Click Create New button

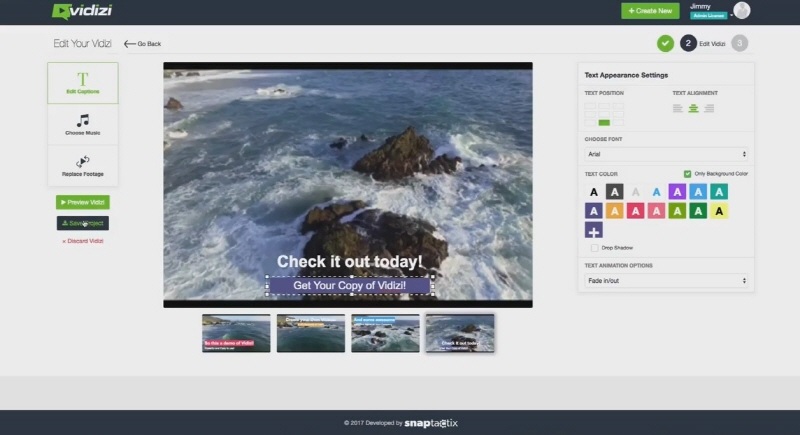pos(650,11)
